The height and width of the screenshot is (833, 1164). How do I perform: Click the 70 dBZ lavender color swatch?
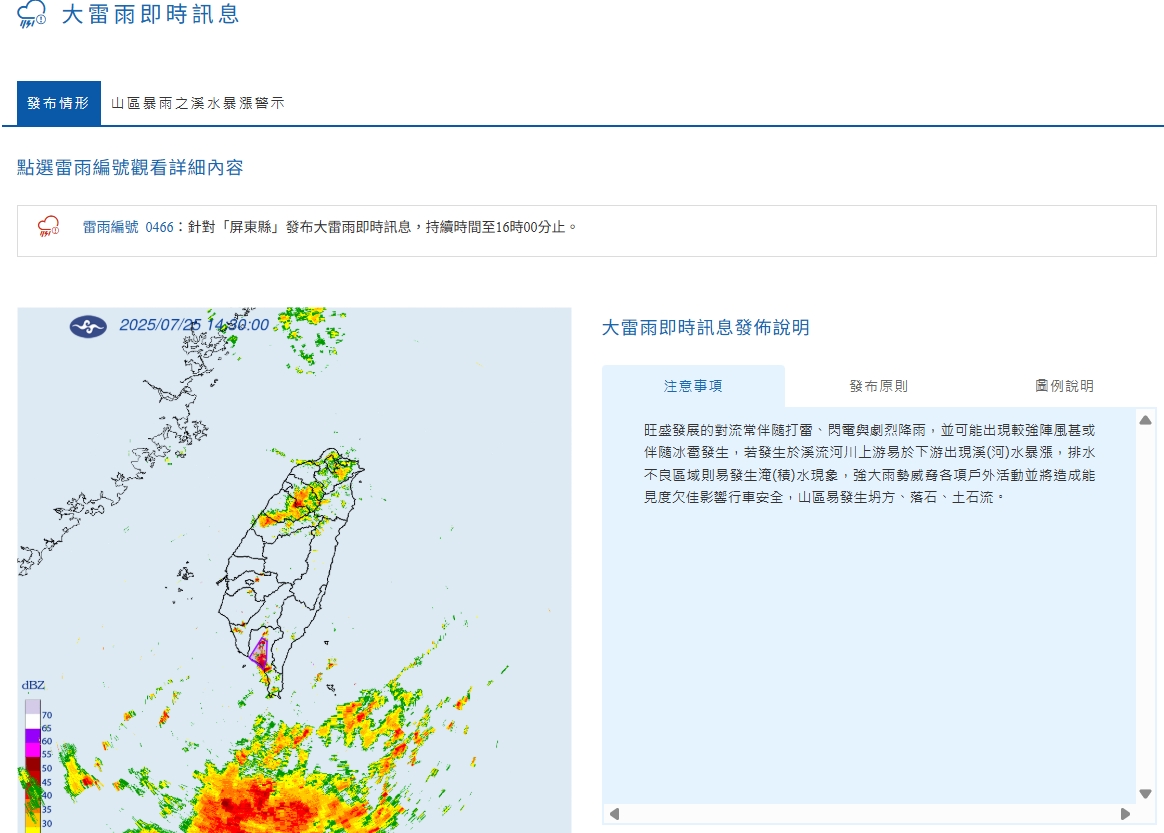point(33,707)
